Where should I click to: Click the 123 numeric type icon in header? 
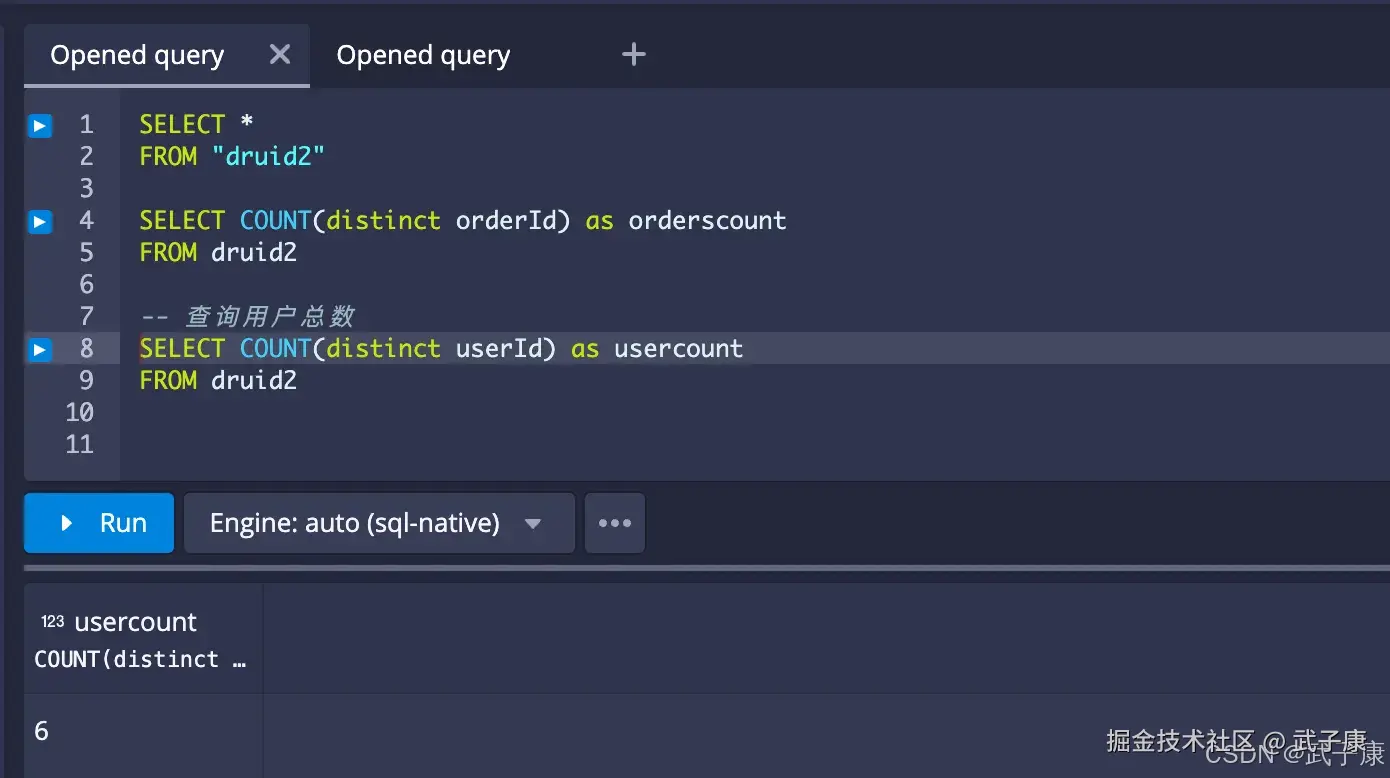pyautogui.click(x=52, y=622)
